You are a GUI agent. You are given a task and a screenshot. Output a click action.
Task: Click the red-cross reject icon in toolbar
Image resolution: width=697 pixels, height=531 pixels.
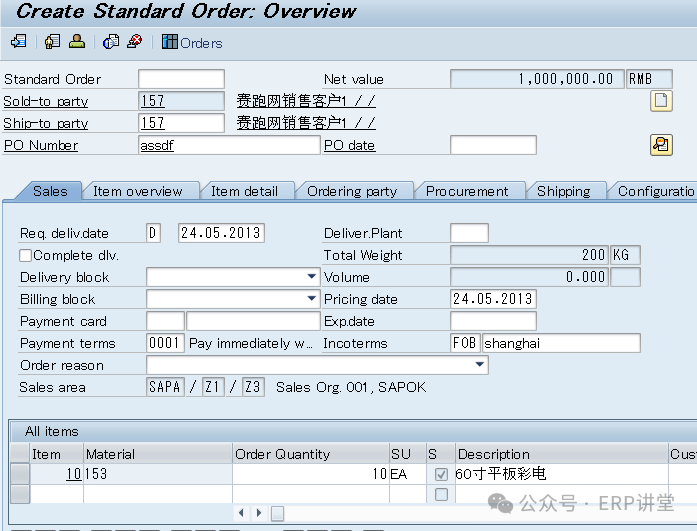135,42
